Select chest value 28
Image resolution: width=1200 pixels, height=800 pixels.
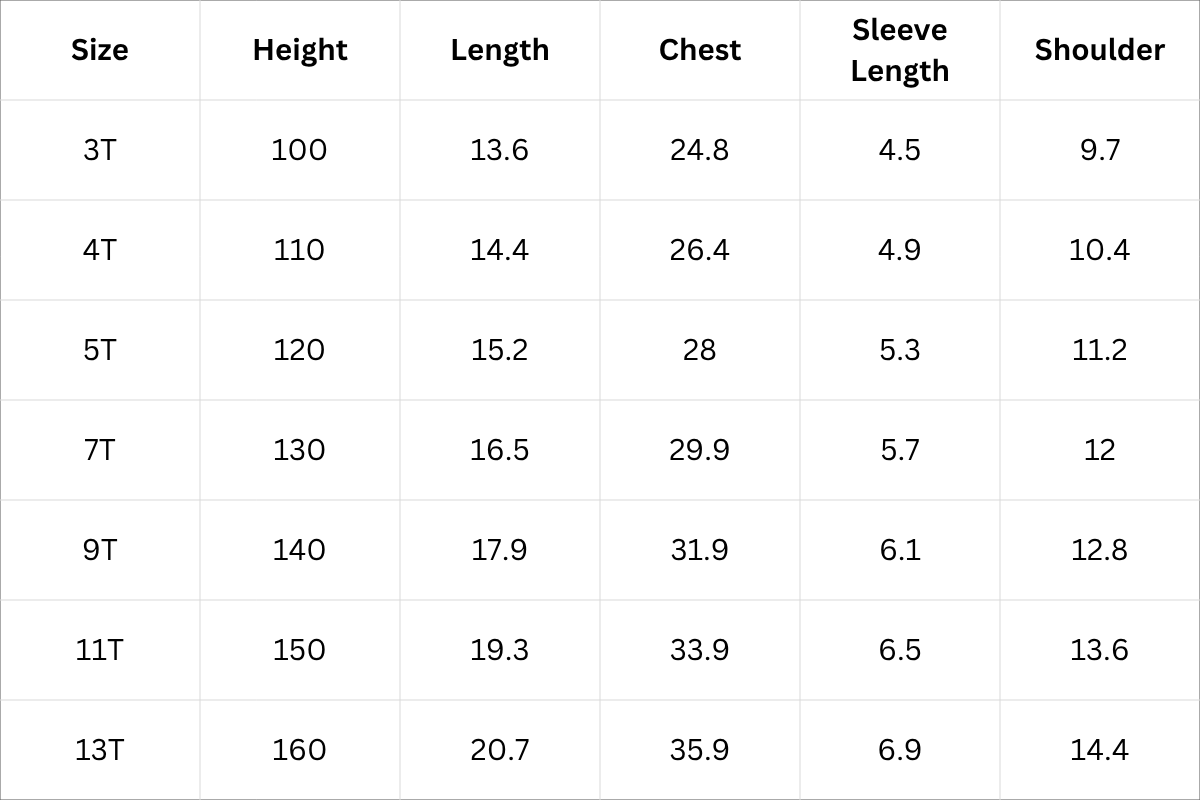700,350
